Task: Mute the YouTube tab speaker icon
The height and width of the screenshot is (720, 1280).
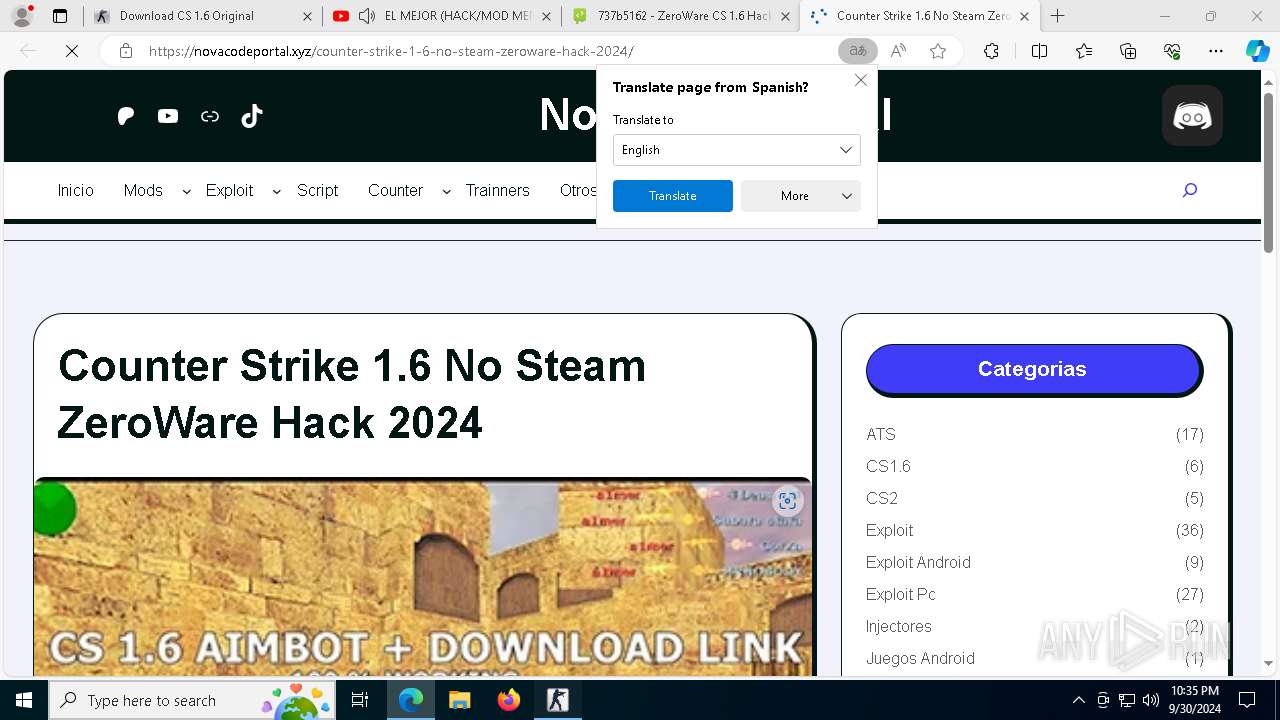Action: (x=367, y=16)
